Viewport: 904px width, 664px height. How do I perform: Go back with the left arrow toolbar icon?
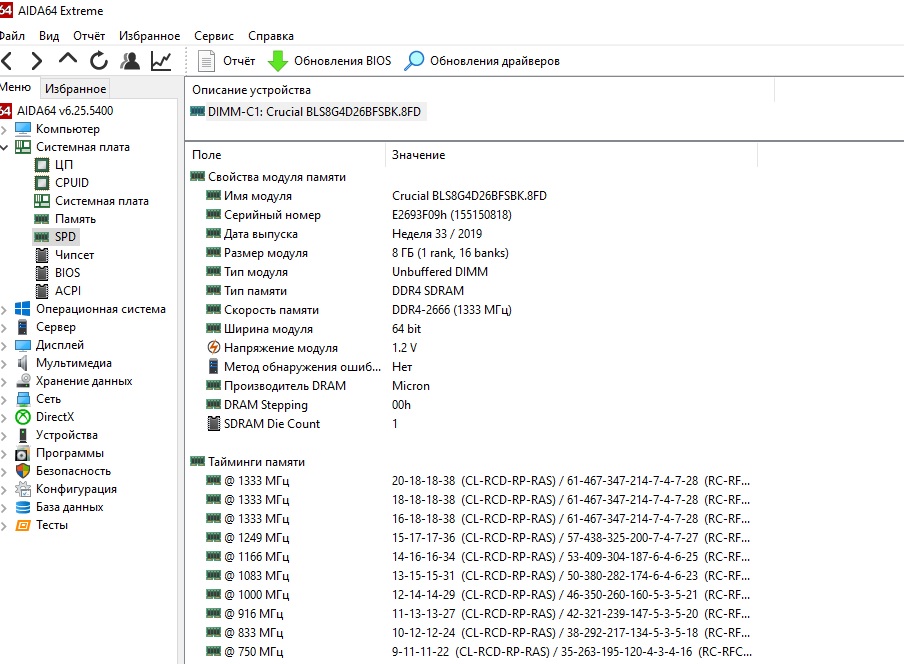click(x=6, y=61)
